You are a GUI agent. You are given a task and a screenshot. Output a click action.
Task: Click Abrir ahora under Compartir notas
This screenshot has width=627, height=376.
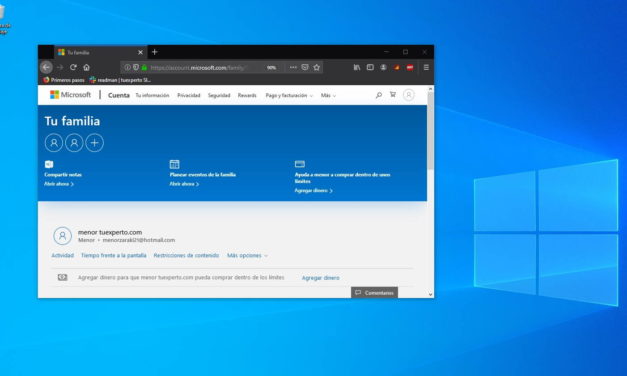point(59,184)
